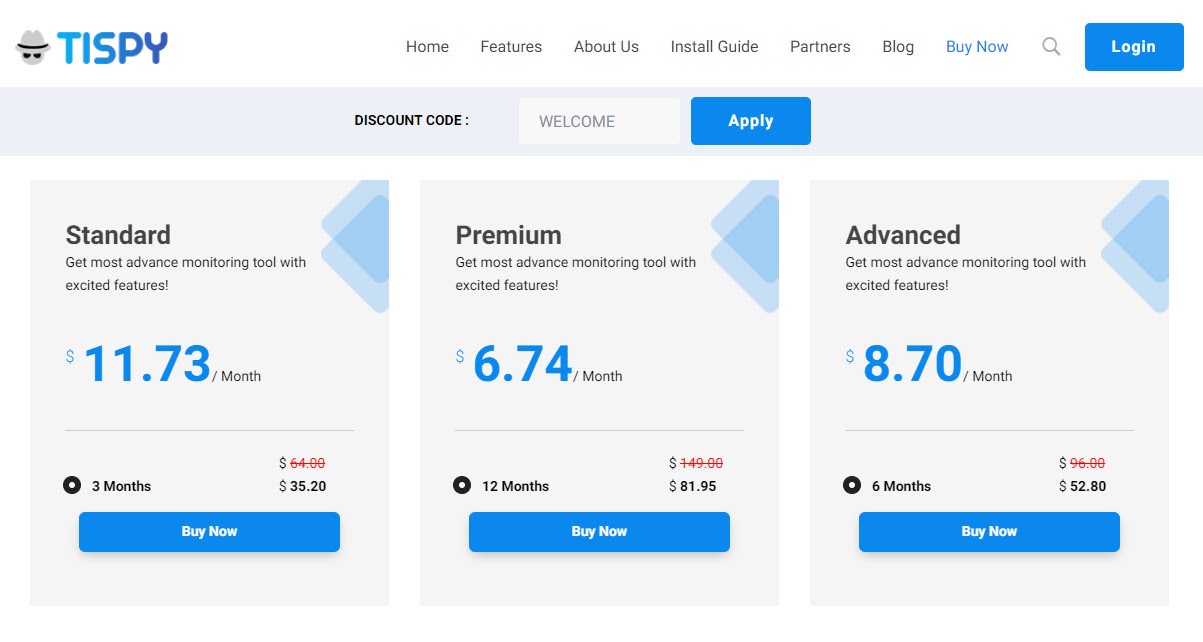Visit the Partners page
This screenshot has width=1203, height=642.
pyautogui.click(x=820, y=46)
